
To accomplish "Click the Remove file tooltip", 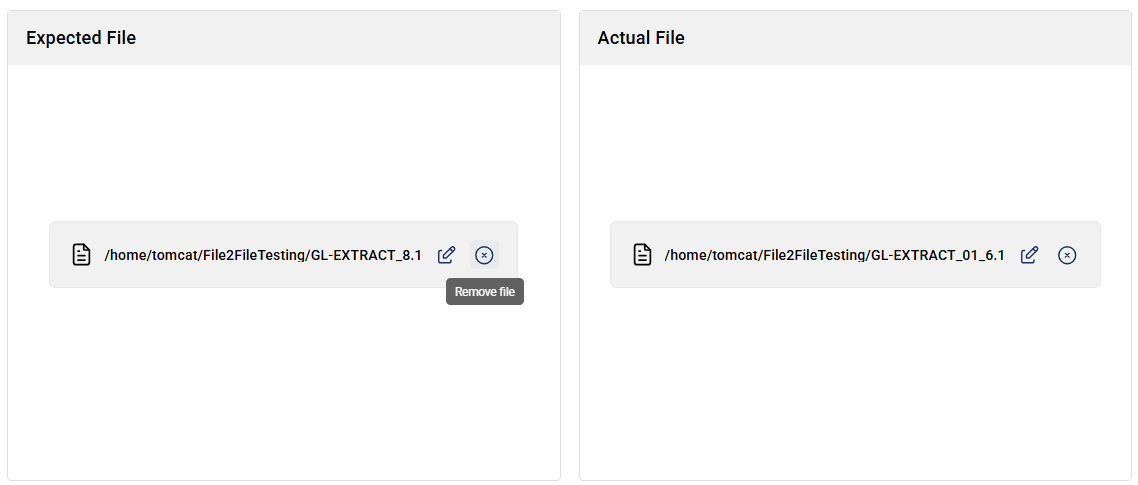I will click(485, 292).
